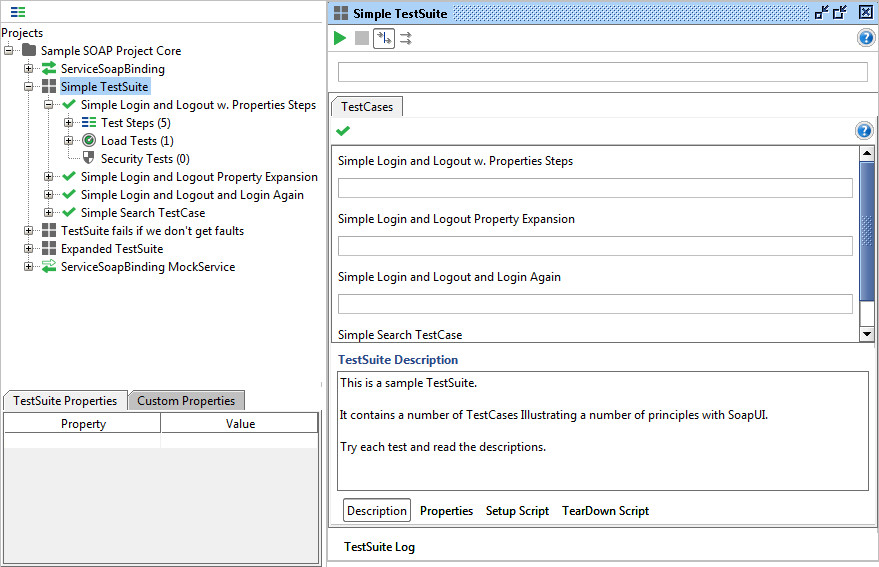Expand Expanded TestSuite node

[x=29, y=248]
